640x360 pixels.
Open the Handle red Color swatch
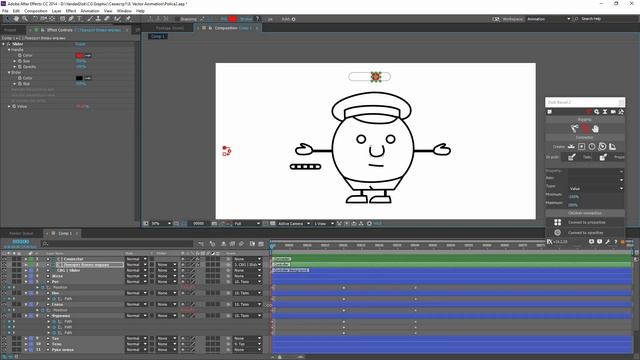[x=80, y=56]
